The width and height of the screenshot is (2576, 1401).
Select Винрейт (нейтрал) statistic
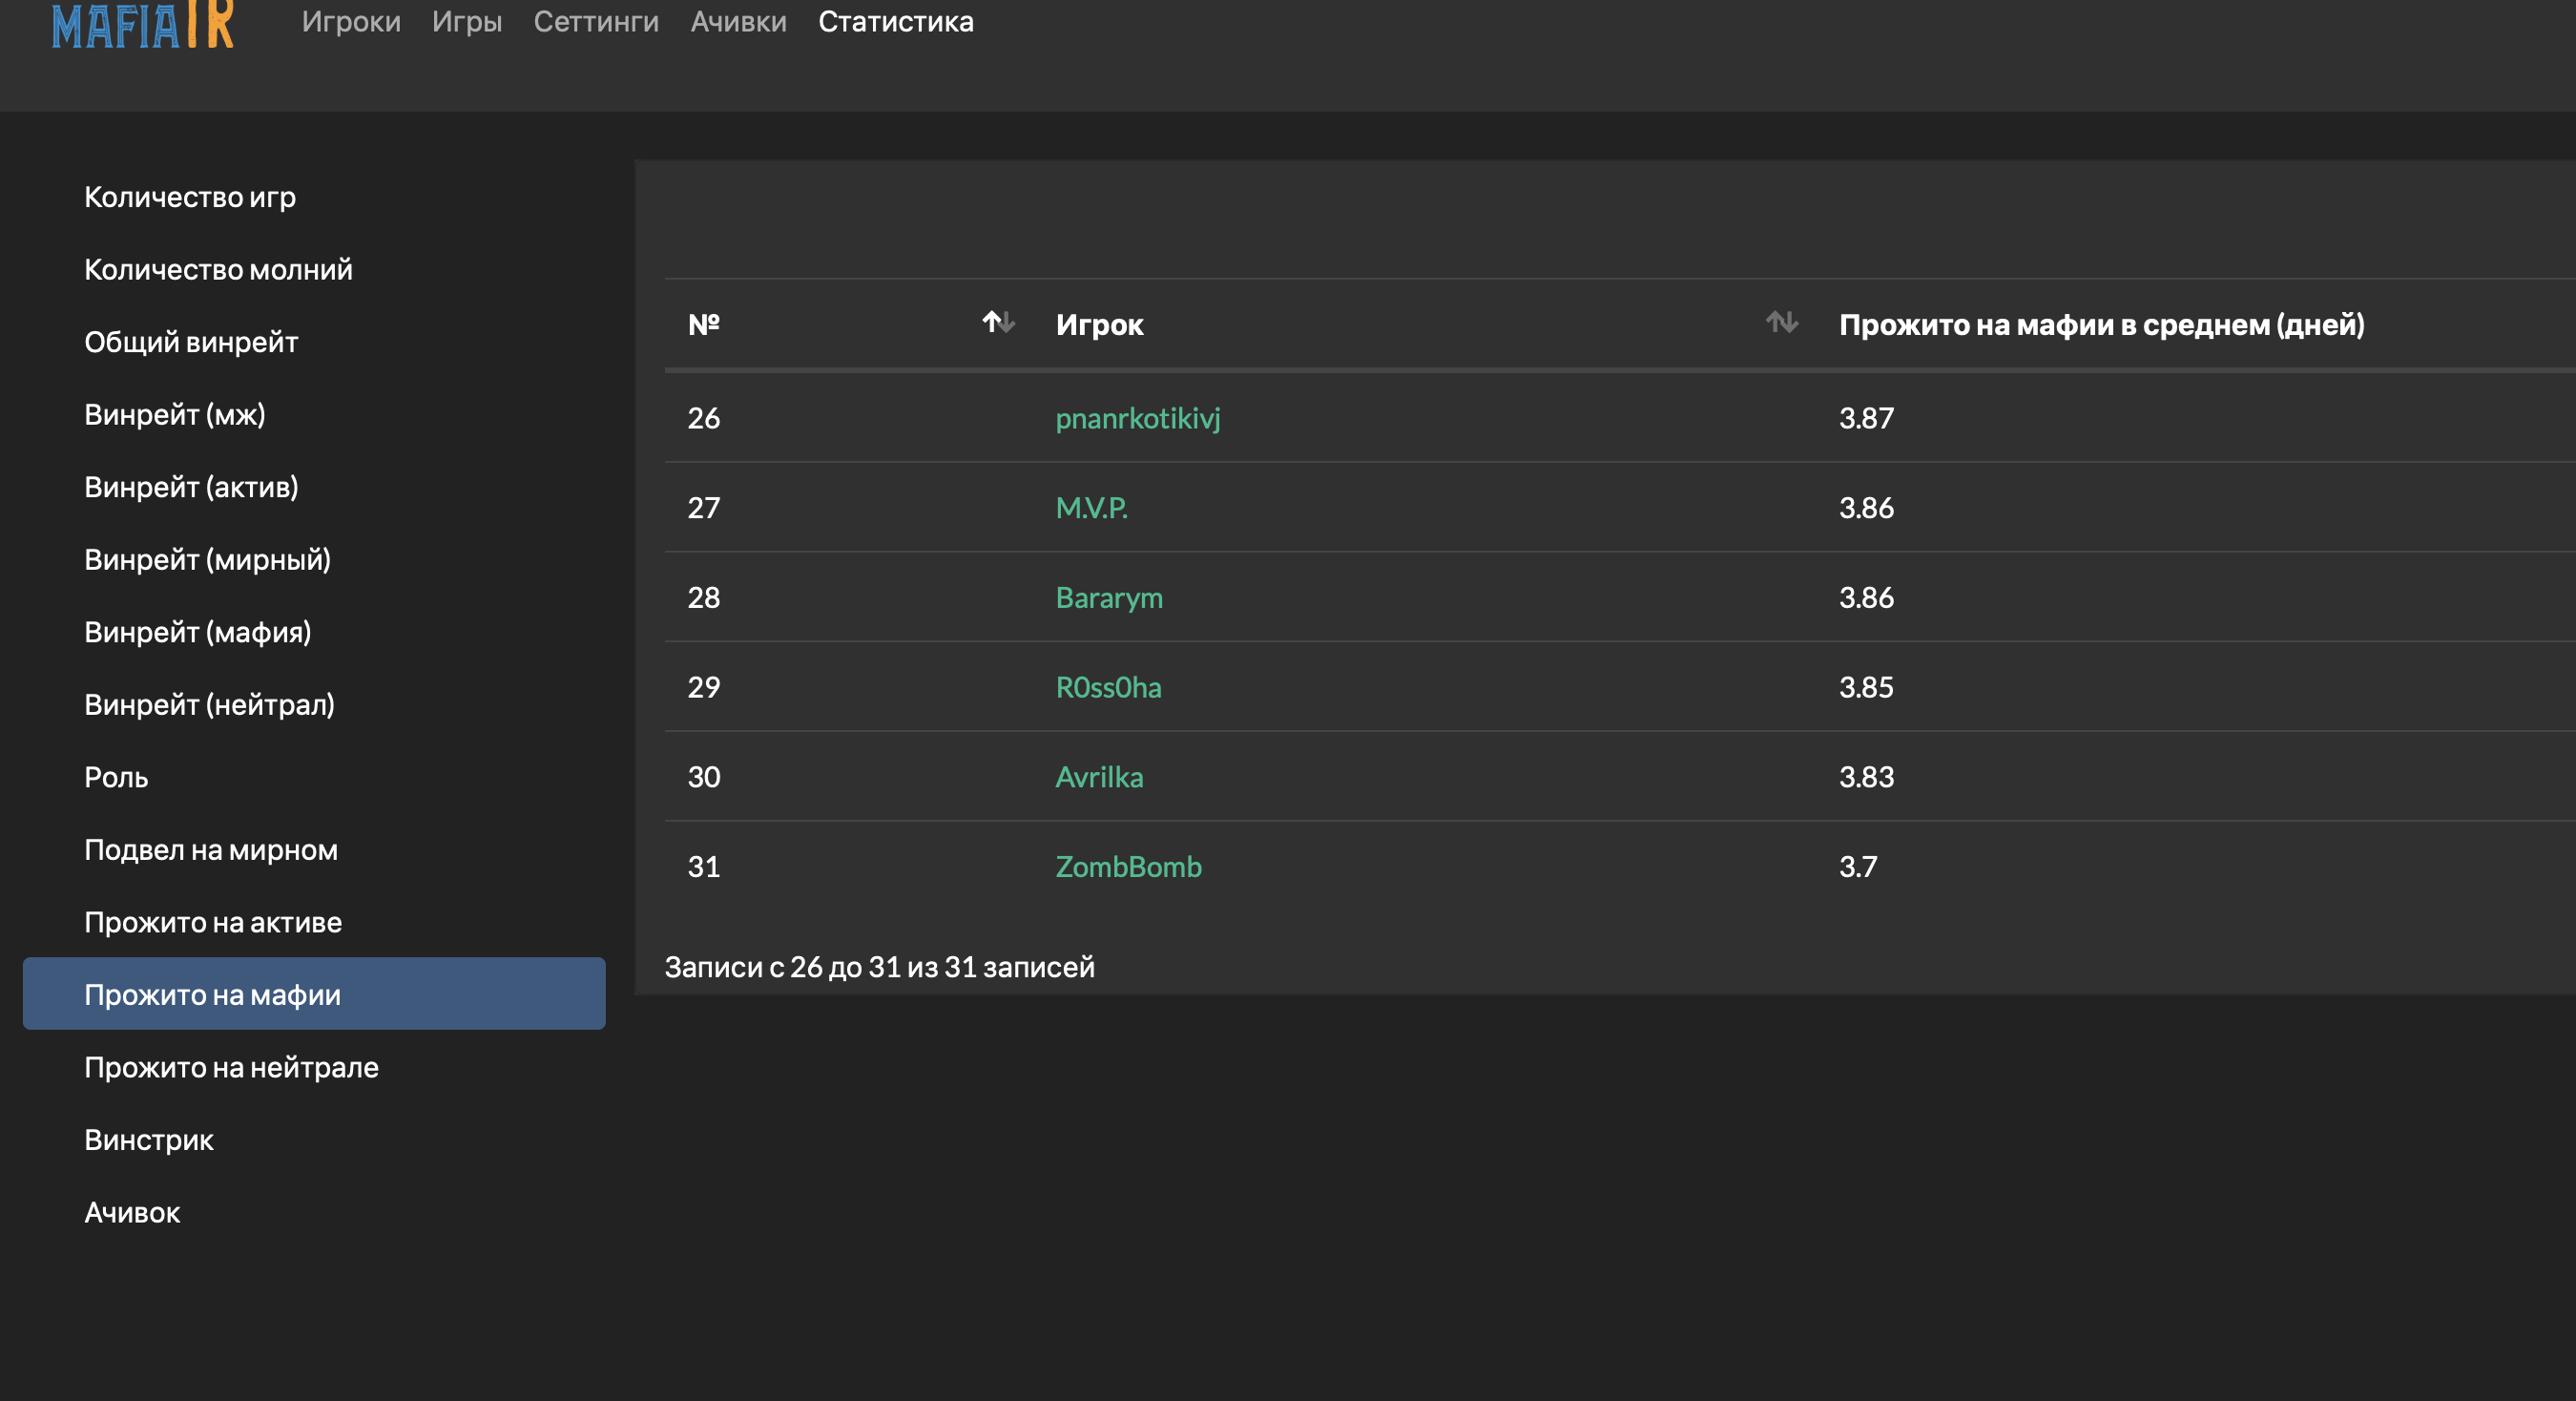click(314, 704)
